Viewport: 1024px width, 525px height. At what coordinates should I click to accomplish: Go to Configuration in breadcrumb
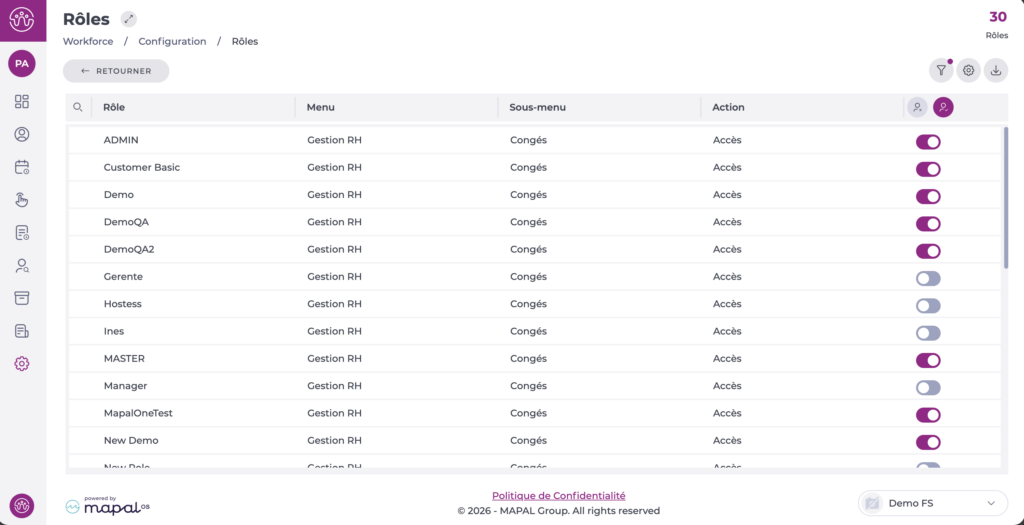pos(172,42)
